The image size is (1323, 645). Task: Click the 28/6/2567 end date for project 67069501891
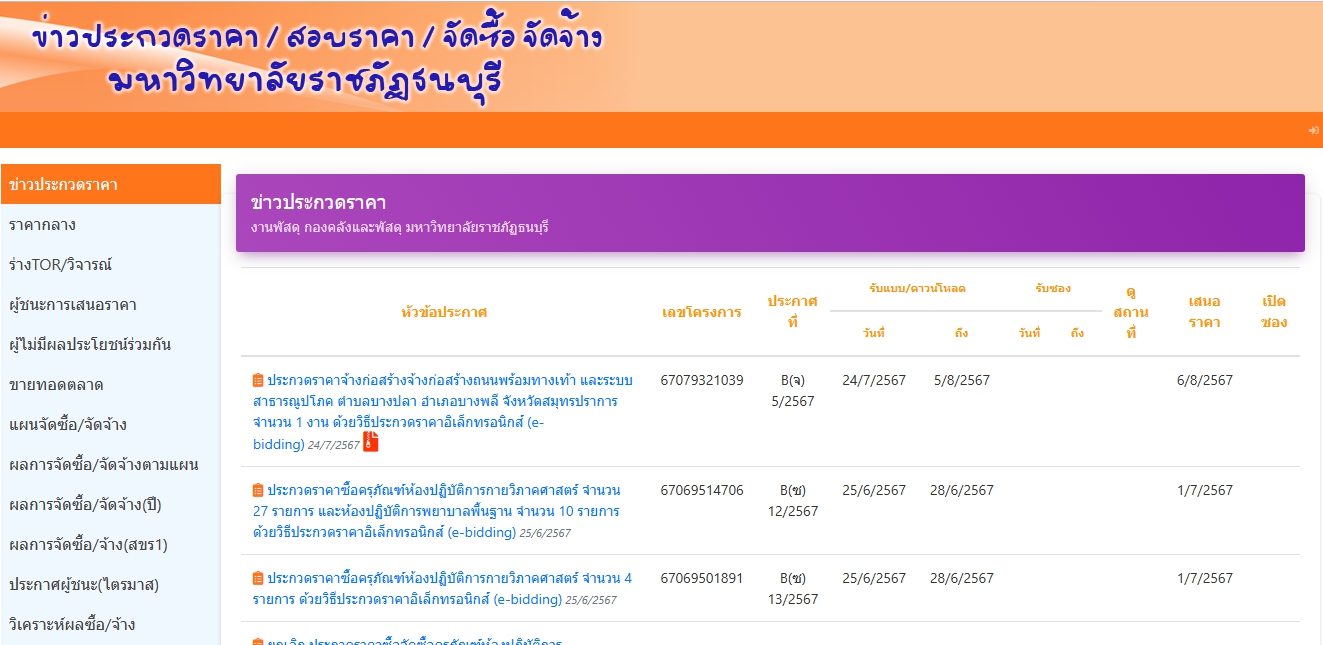[962, 578]
